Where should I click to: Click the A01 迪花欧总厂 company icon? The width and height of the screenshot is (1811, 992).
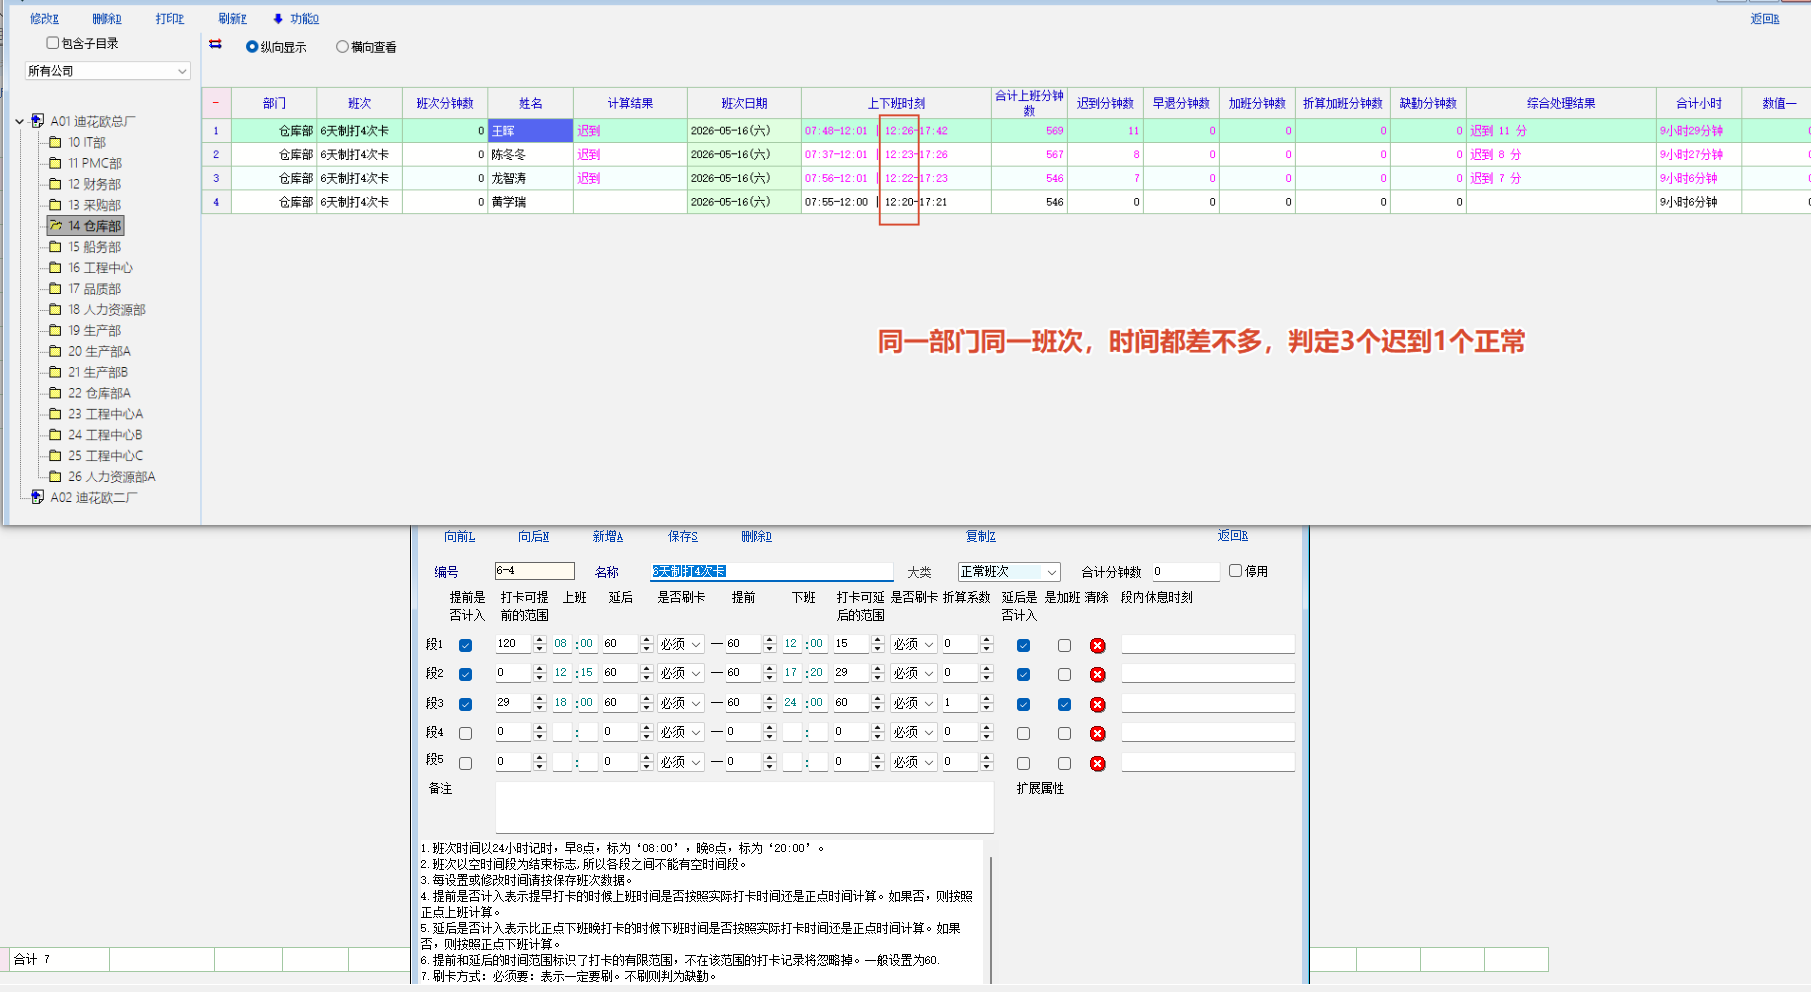pyautogui.click(x=38, y=121)
